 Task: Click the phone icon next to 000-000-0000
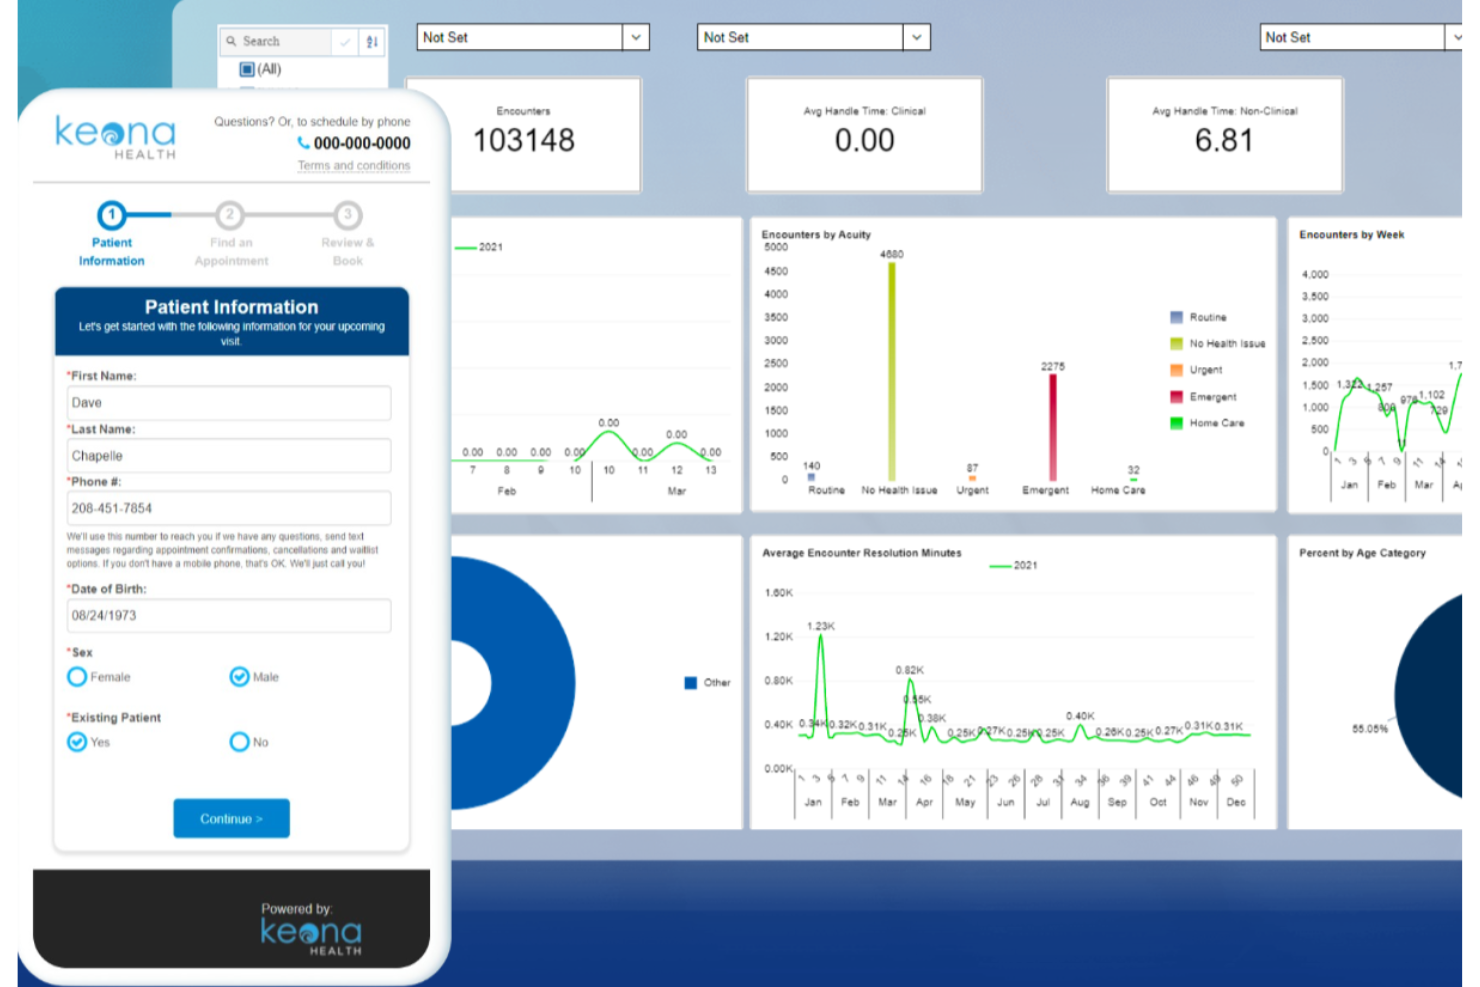tap(303, 143)
